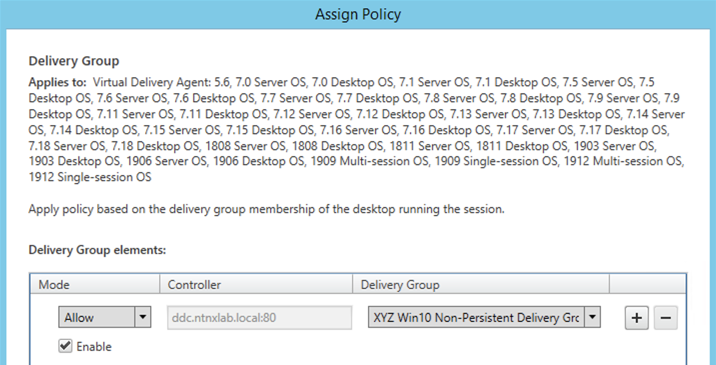Add a delivery group element with plus button
The height and width of the screenshot is (365, 716).
tap(637, 317)
